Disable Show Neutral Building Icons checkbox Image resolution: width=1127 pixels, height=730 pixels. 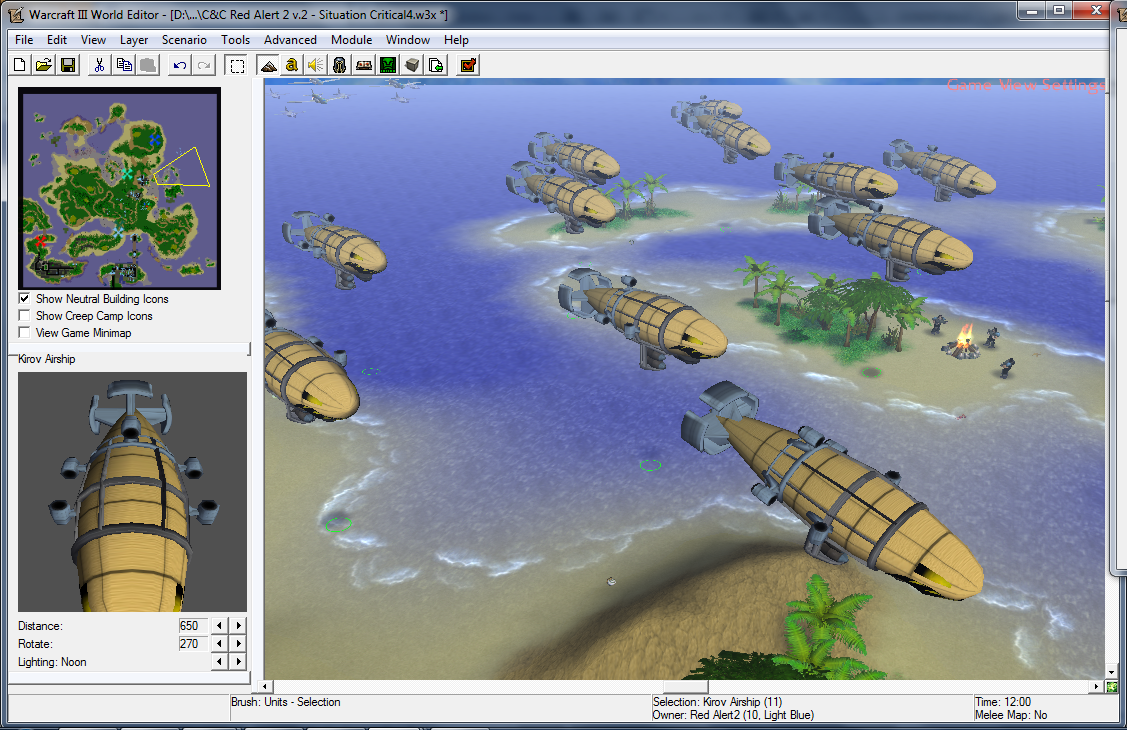tap(24, 298)
